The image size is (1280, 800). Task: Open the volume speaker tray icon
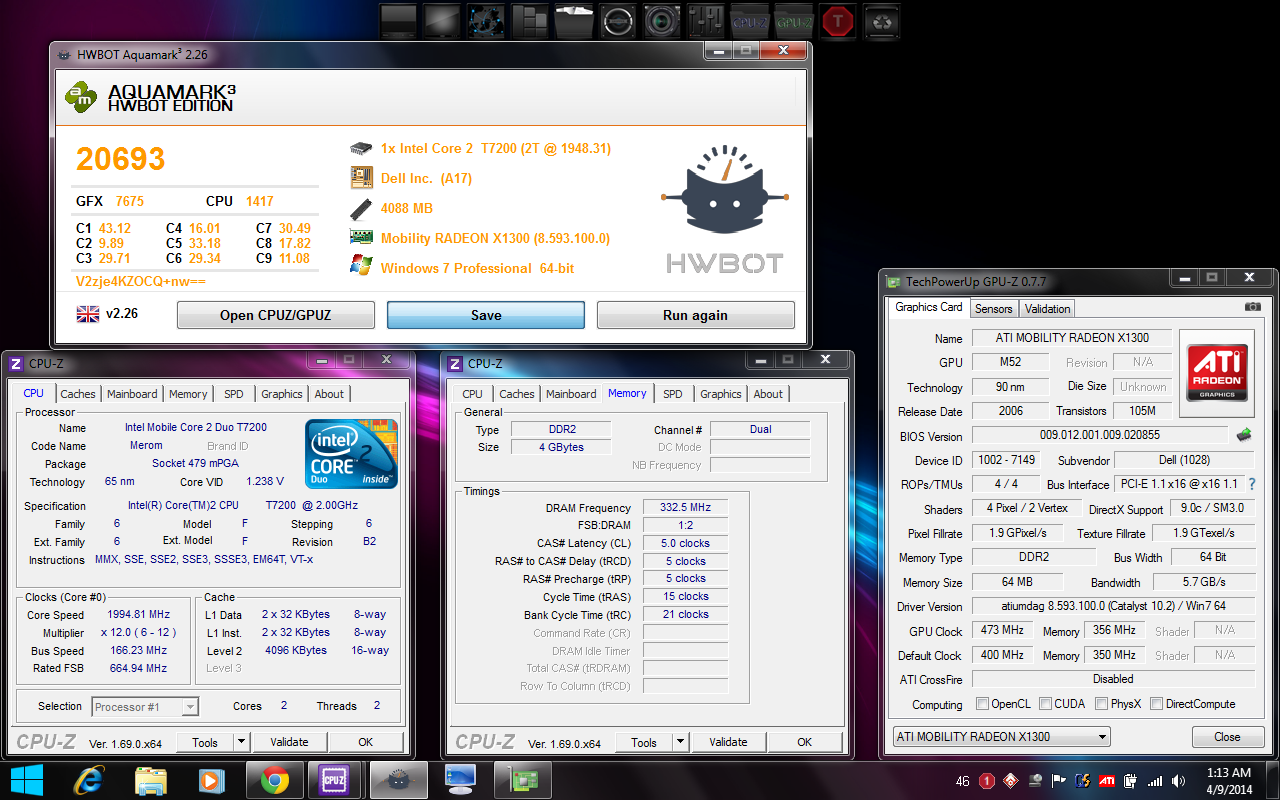point(1177,781)
